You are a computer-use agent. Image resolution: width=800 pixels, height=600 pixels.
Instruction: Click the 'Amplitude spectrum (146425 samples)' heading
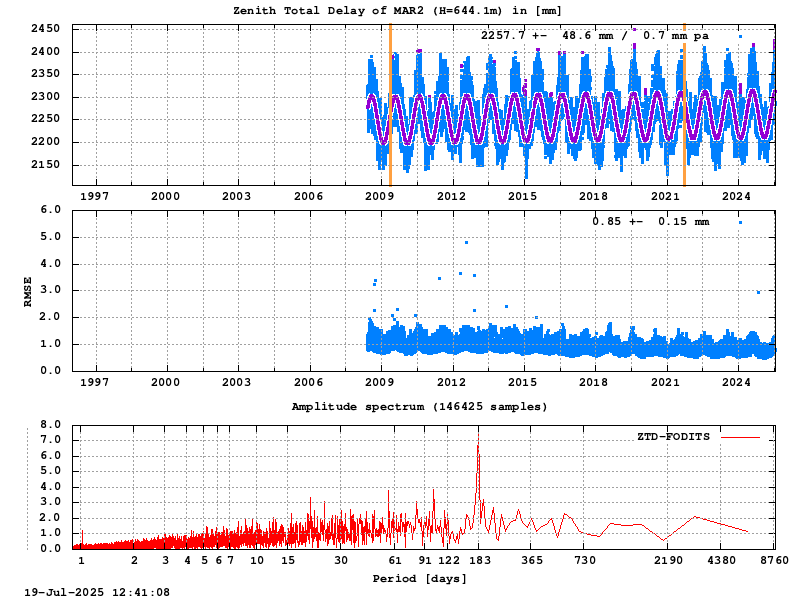pos(419,407)
